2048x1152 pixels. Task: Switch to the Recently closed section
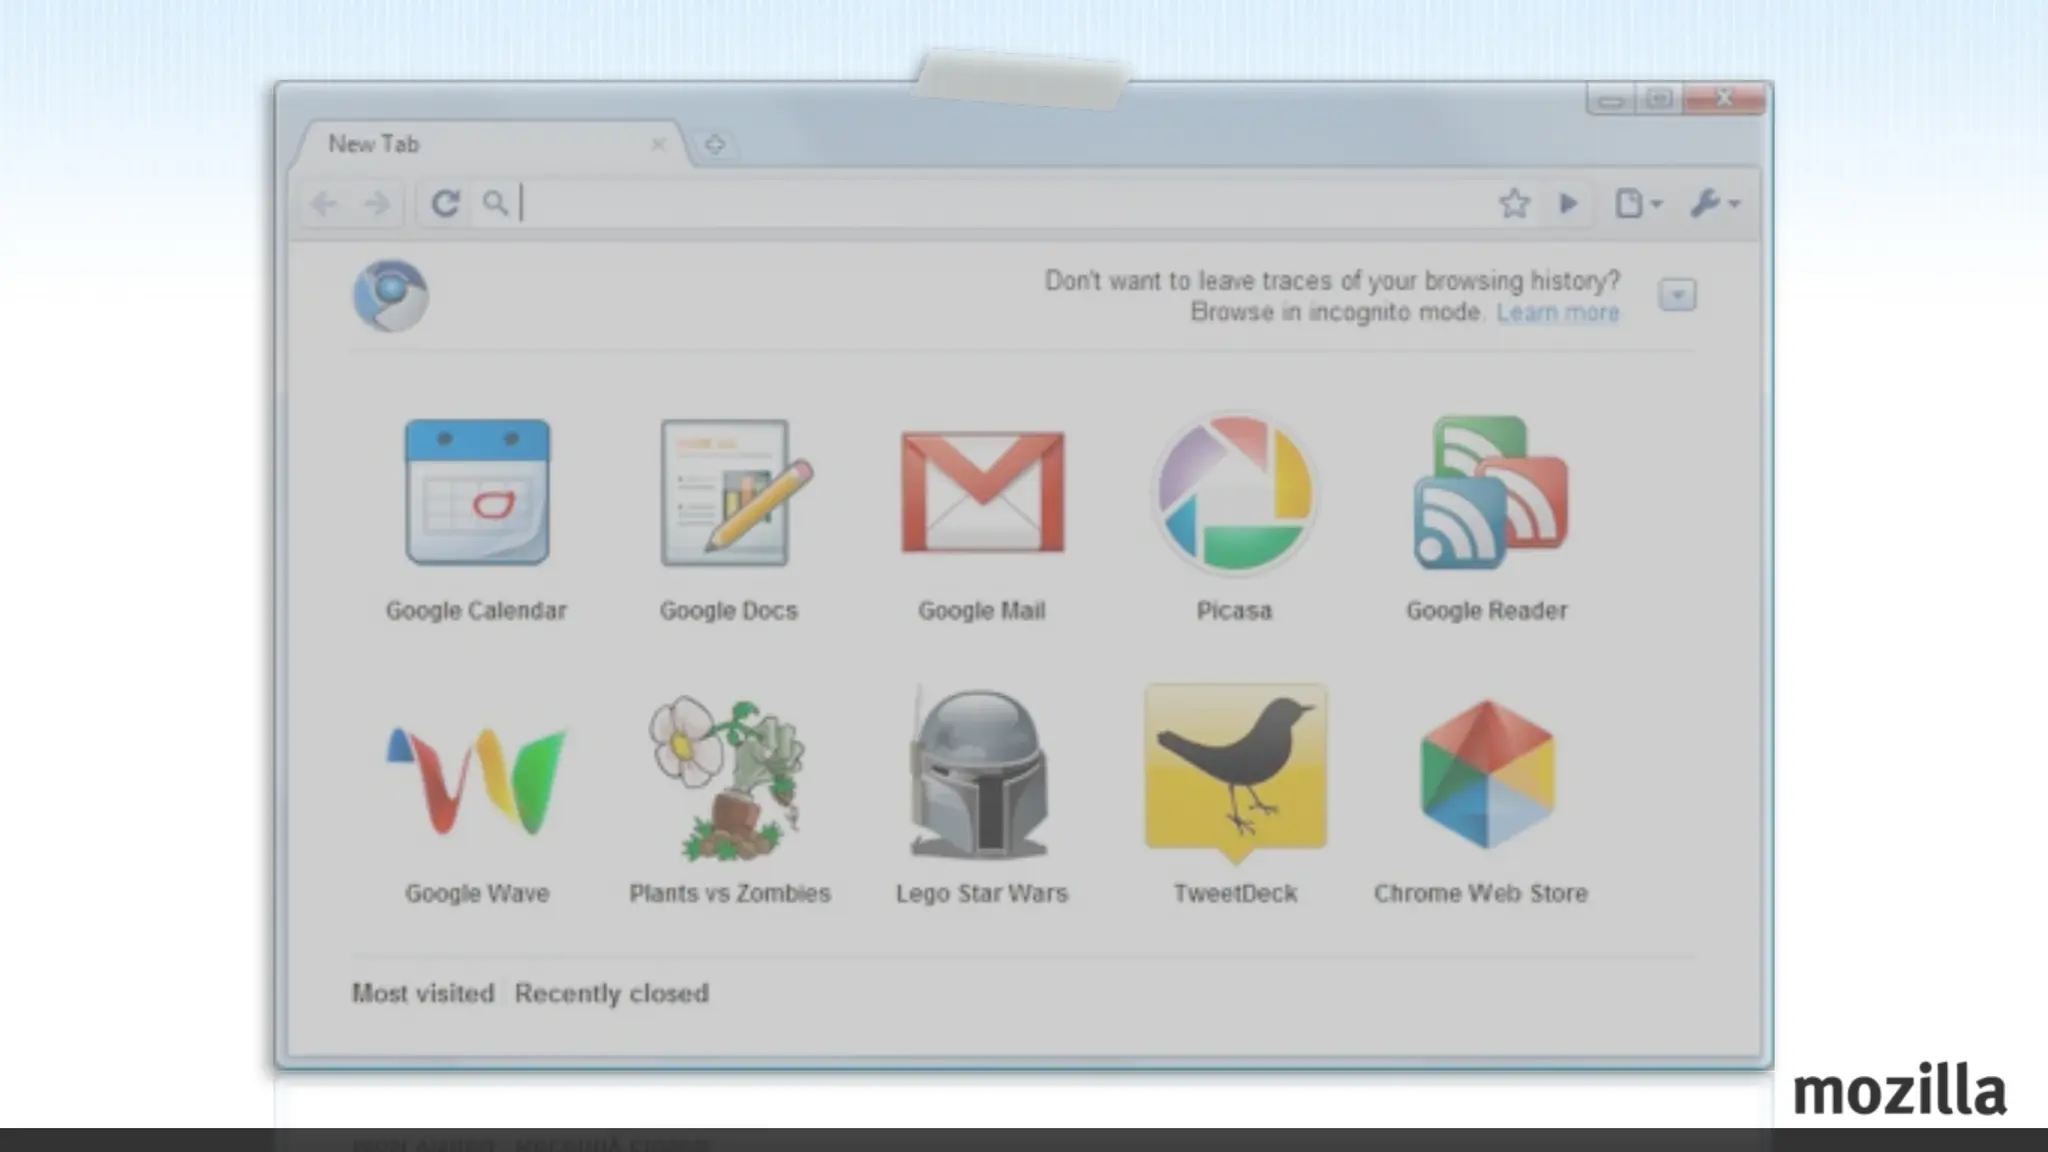[x=611, y=993]
